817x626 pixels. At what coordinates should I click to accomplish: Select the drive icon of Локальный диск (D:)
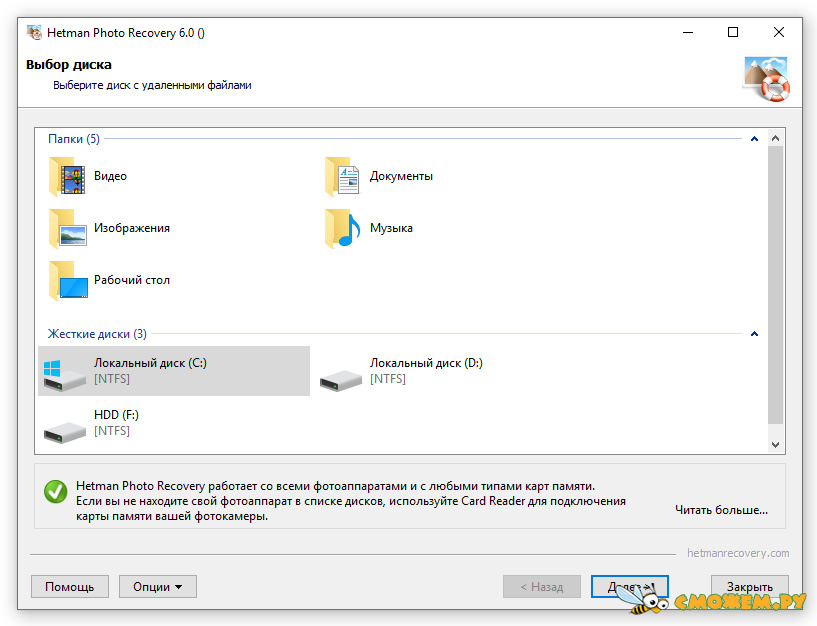[340, 380]
